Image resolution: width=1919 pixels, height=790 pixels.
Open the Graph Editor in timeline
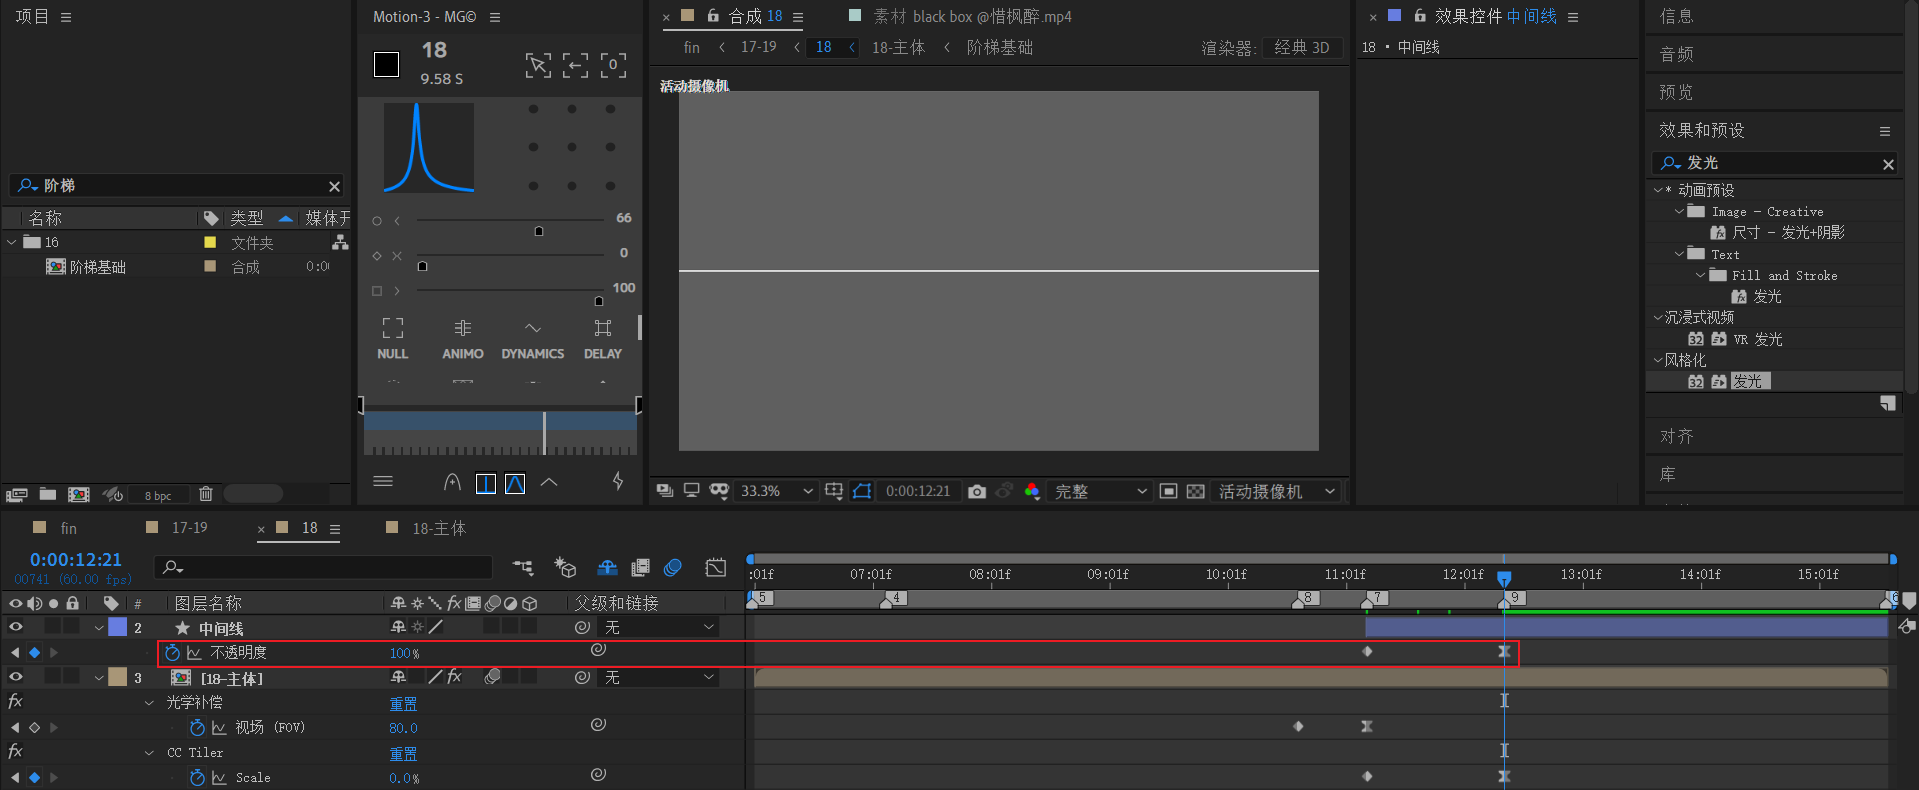[716, 568]
